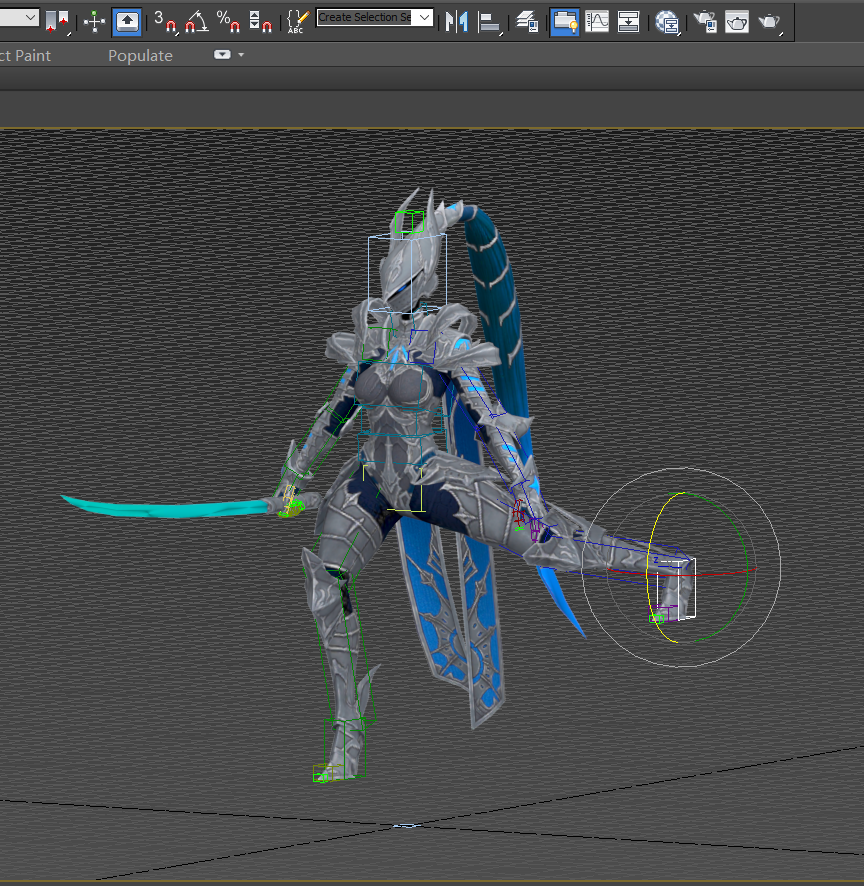Screen dimensions: 864x886
Task: Show the Rendered Frame Window
Action: point(737,20)
